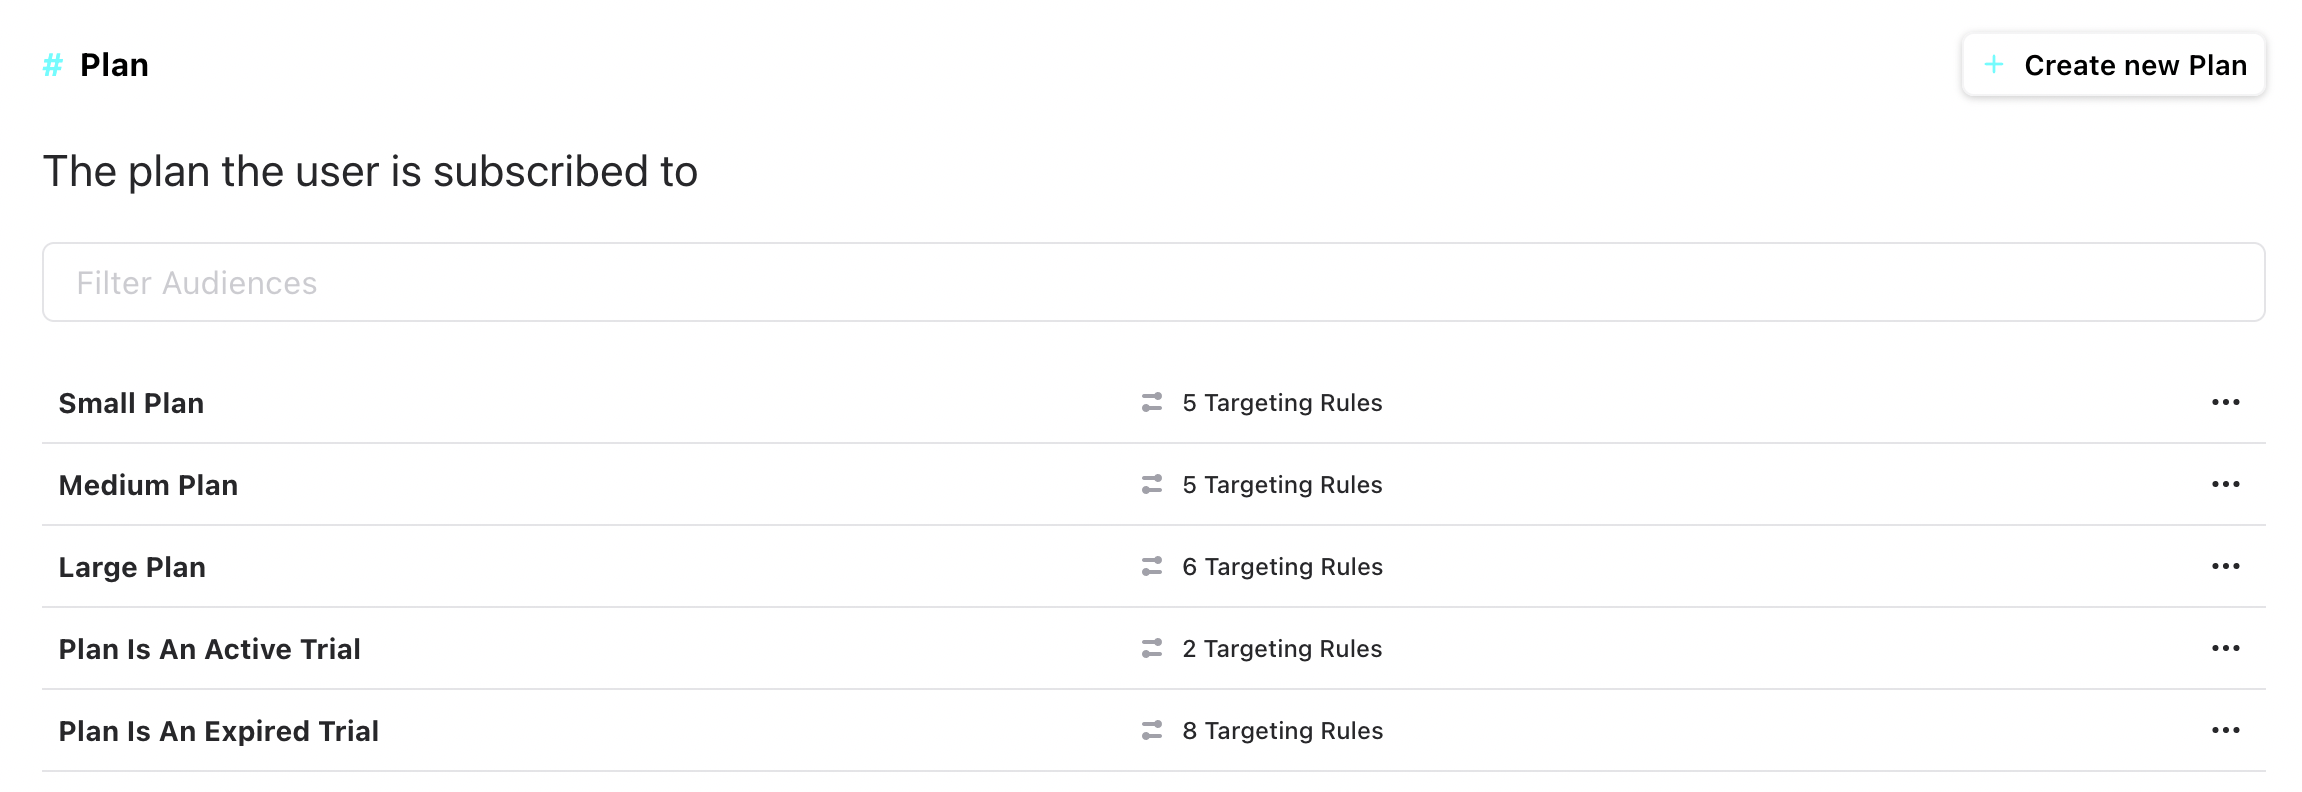
Task: Focus the Filter Audiences search field
Action: point(1153,282)
